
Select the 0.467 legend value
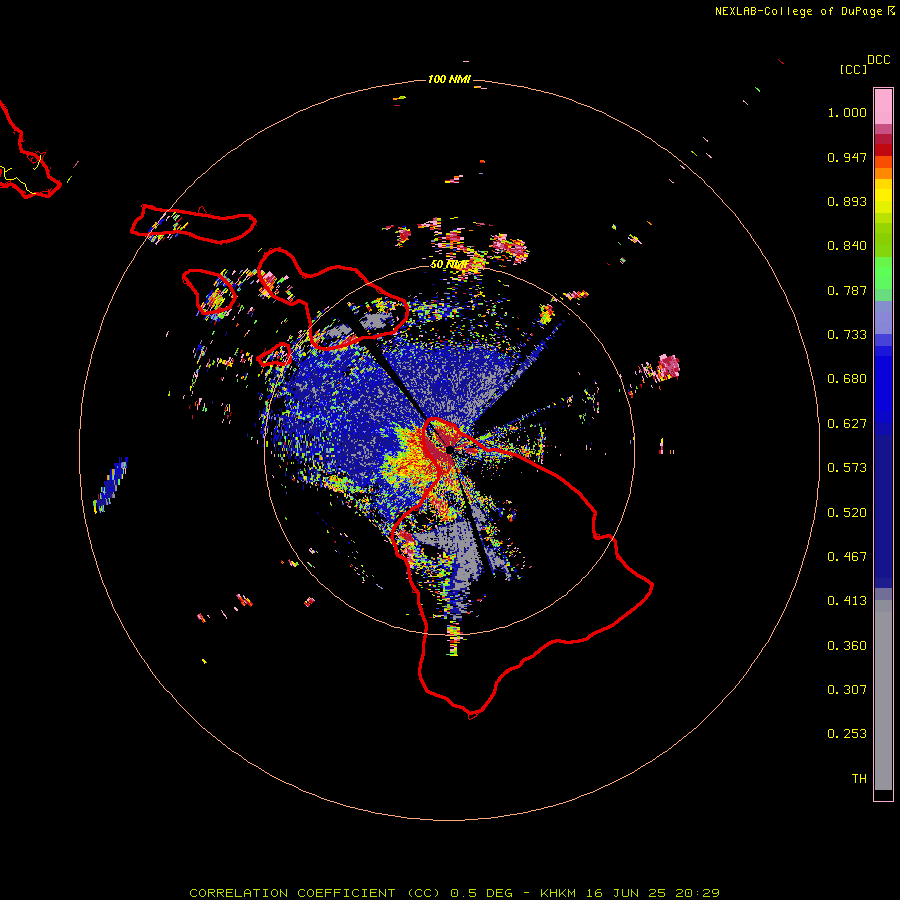[847, 557]
